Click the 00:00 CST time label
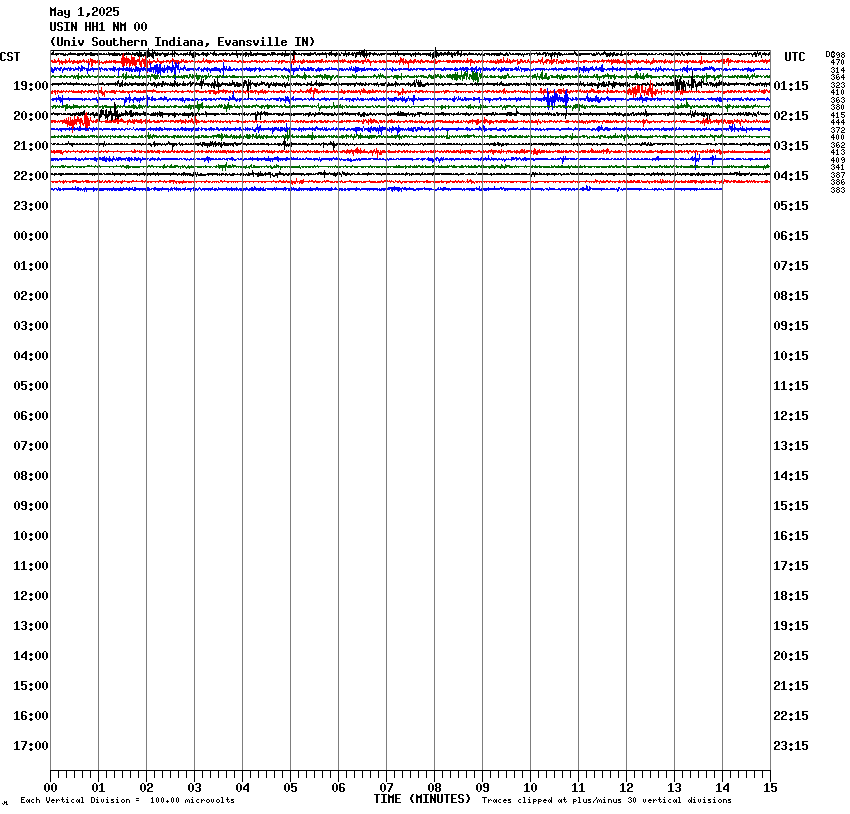This screenshot has height=814, width=850. coord(31,236)
